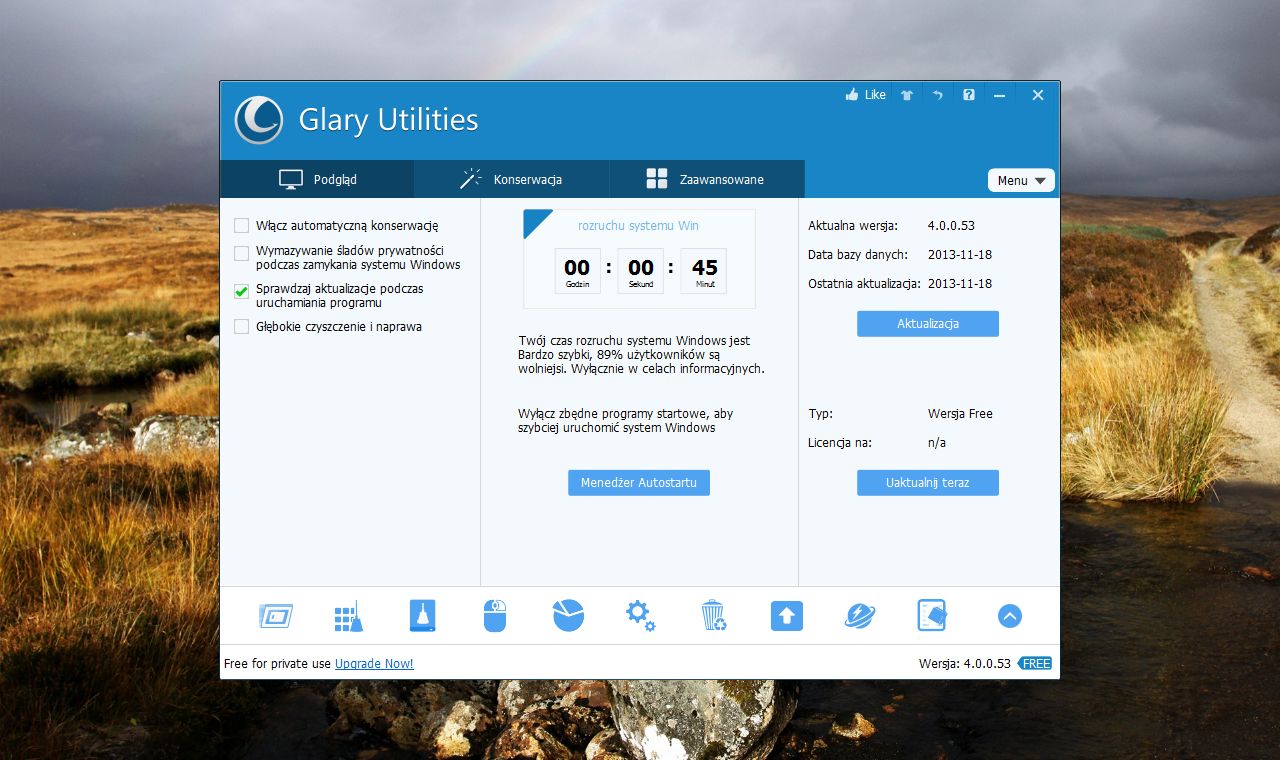This screenshot has width=1280, height=760.
Task: Open the skin chooser T-shirt icon
Action: (x=907, y=95)
